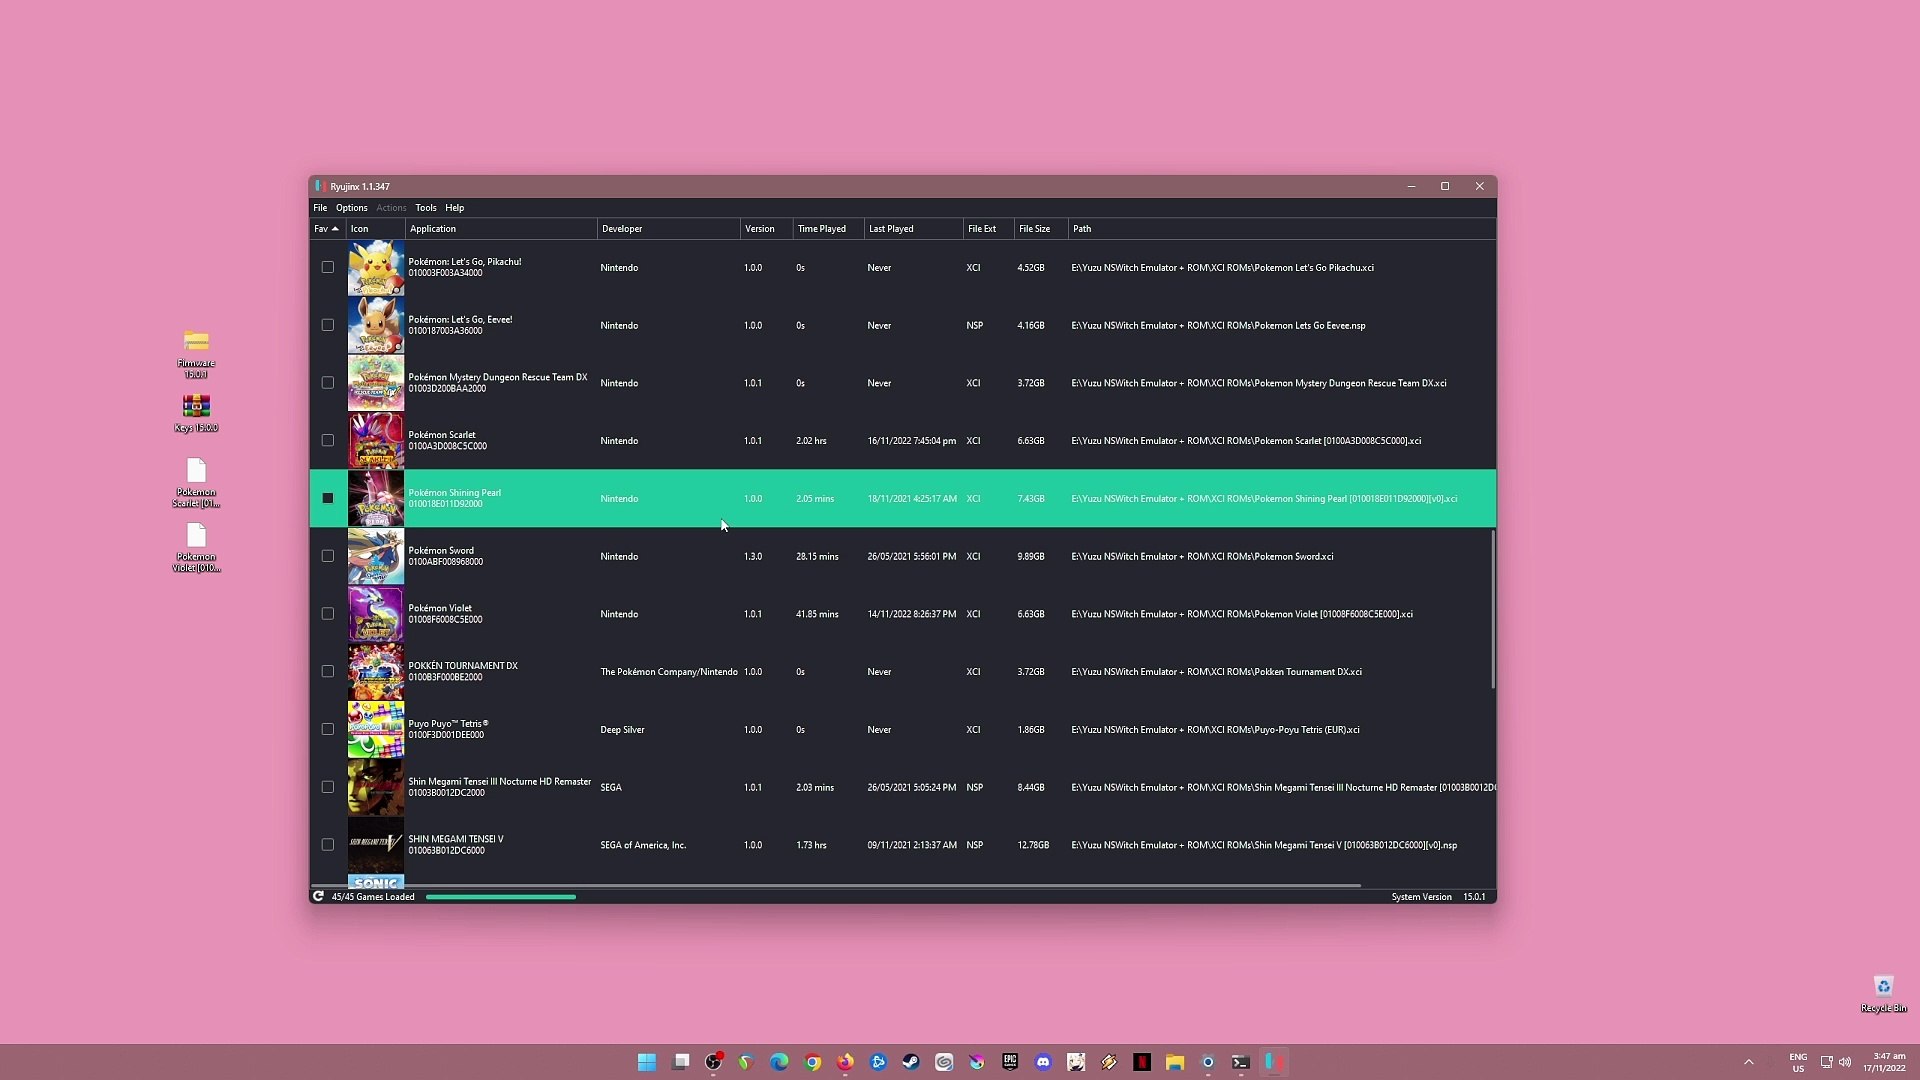Sort list by Time Played column header
This screenshot has width=1920, height=1080.
[x=821, y=229]
